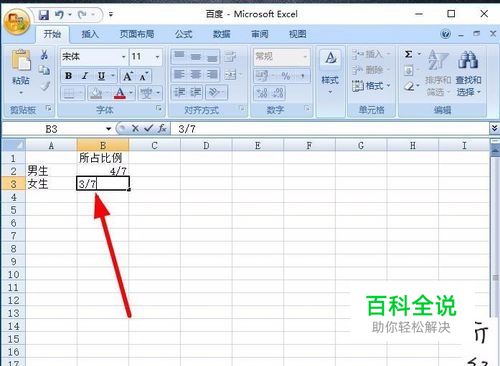Open the 宋体 font name dropdown
The image size is (500, 366).
click(124, 57)
